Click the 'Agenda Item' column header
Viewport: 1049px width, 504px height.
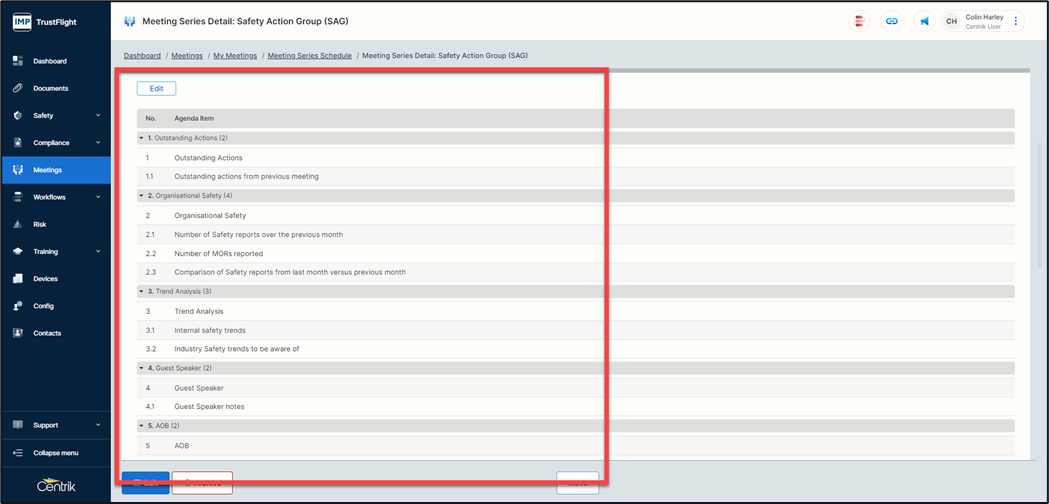coord(194,118)
